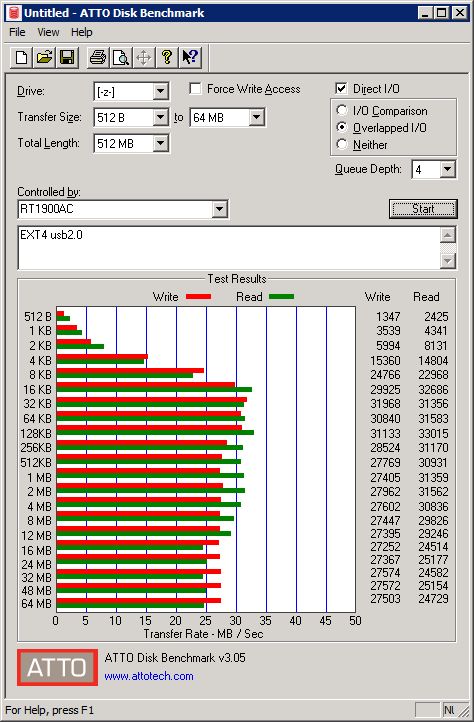
Task: Open Print Preview toolbar icon
Action: [121, 58]
